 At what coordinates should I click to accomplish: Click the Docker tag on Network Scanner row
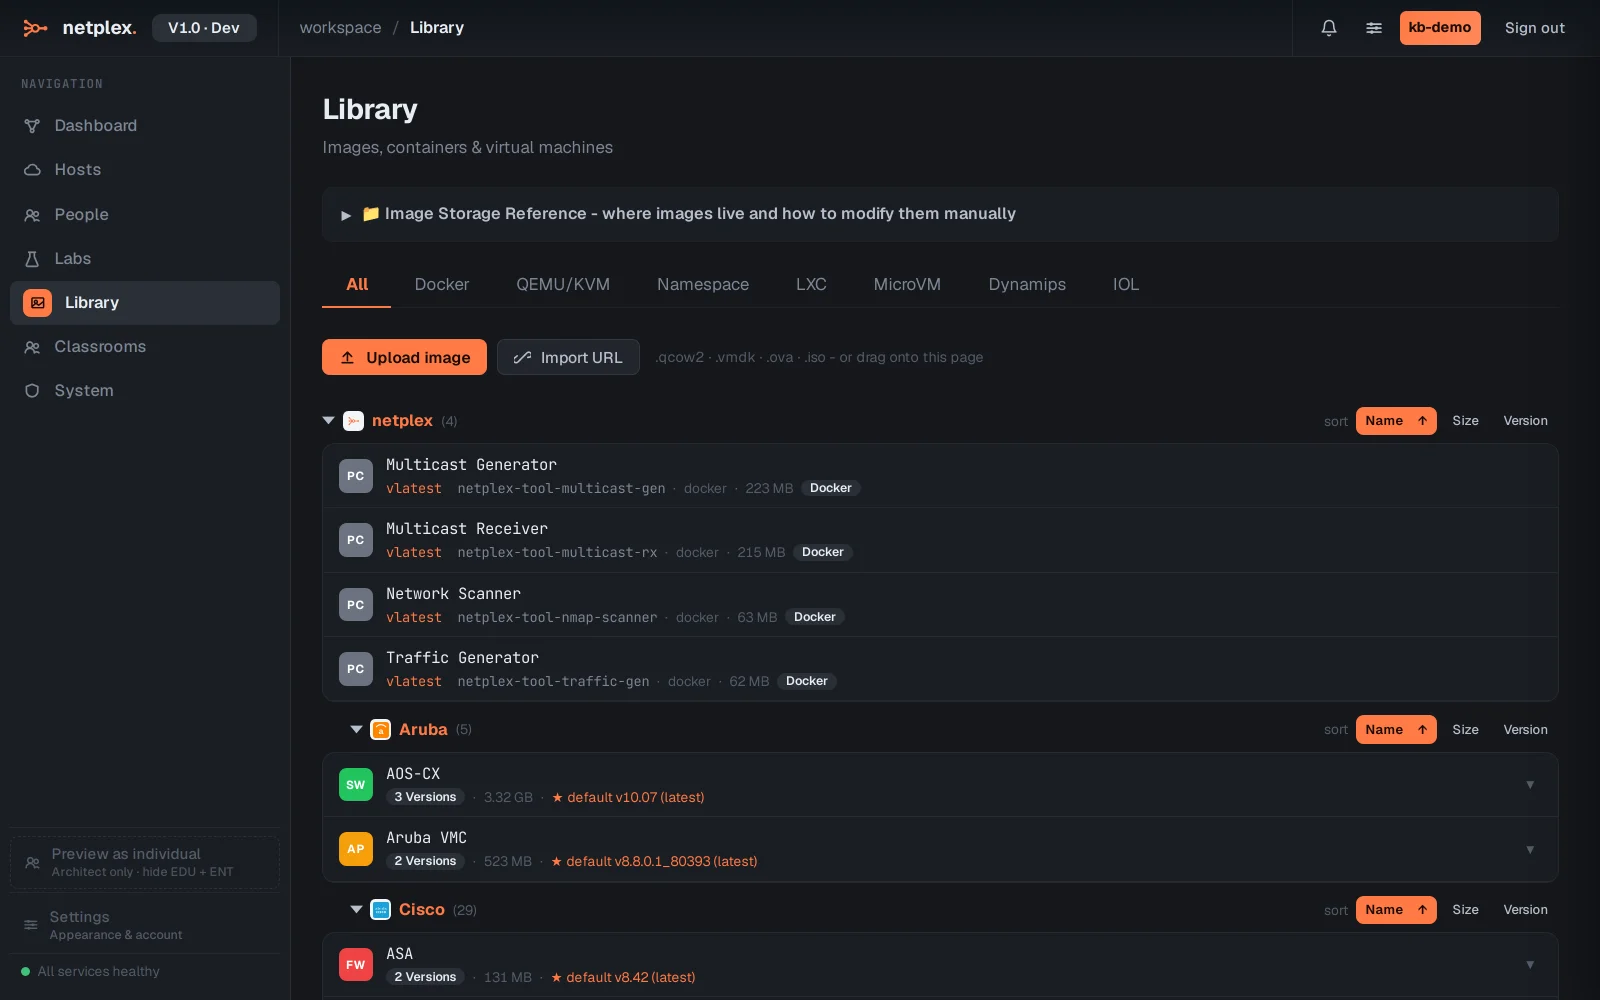815,618
